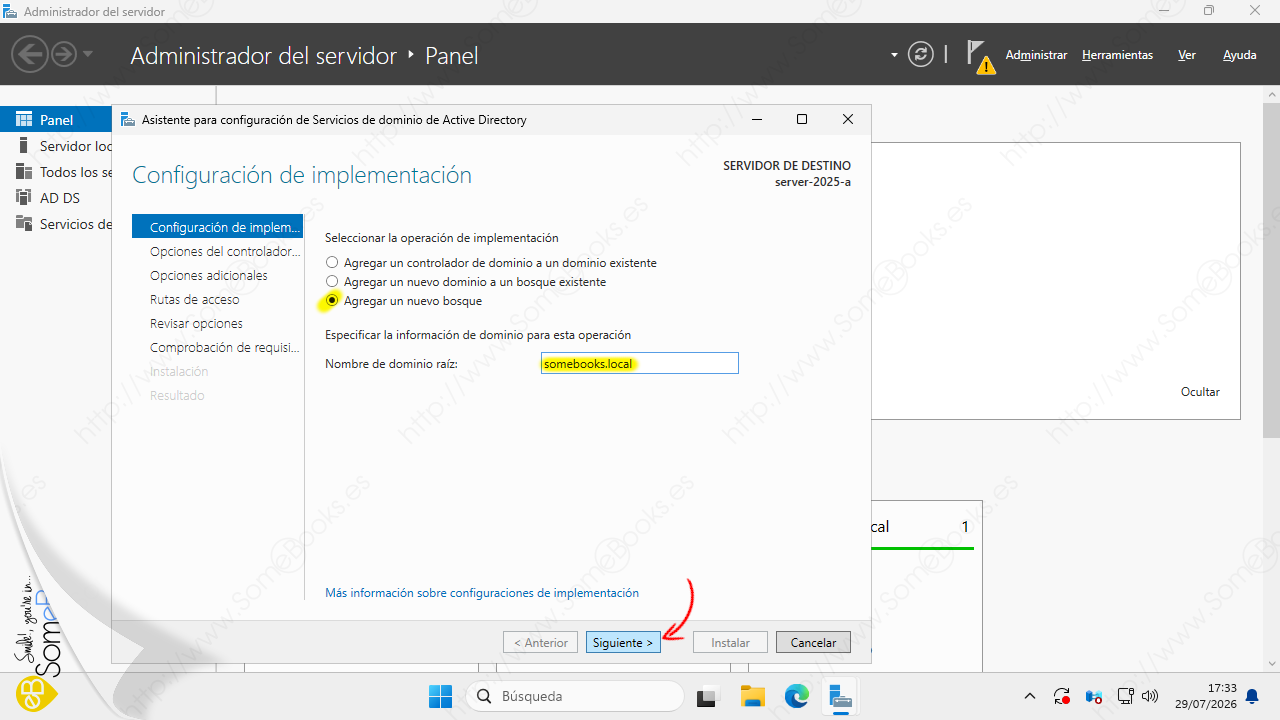Show hidden system tray icons chevron

pyautogui.click(x=1030, y=696)
